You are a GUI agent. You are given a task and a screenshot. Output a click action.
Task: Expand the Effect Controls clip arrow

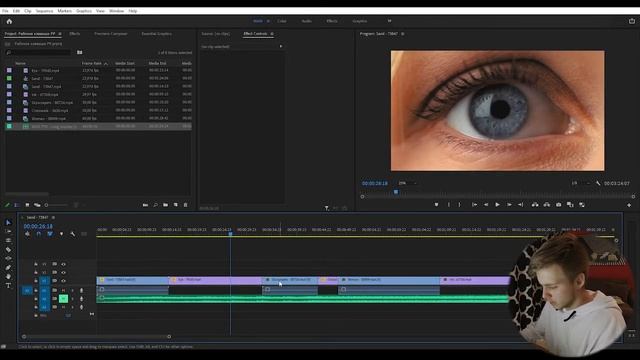(x=280, y=47)
